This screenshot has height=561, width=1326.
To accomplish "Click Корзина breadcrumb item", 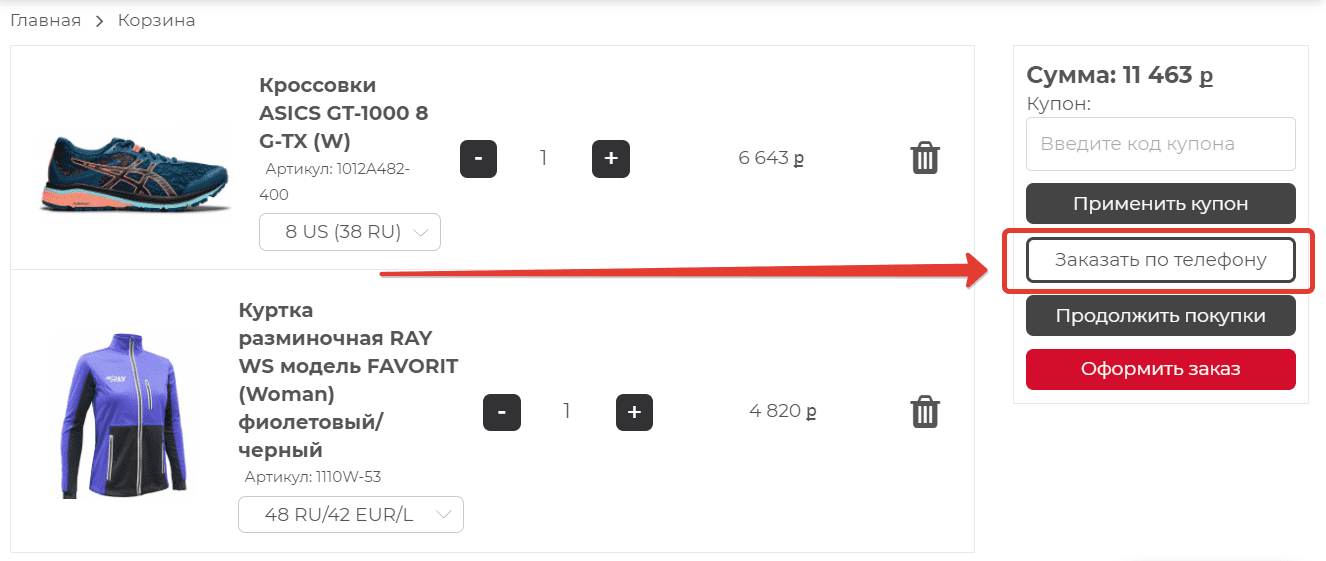I will [x=157, y=20].
